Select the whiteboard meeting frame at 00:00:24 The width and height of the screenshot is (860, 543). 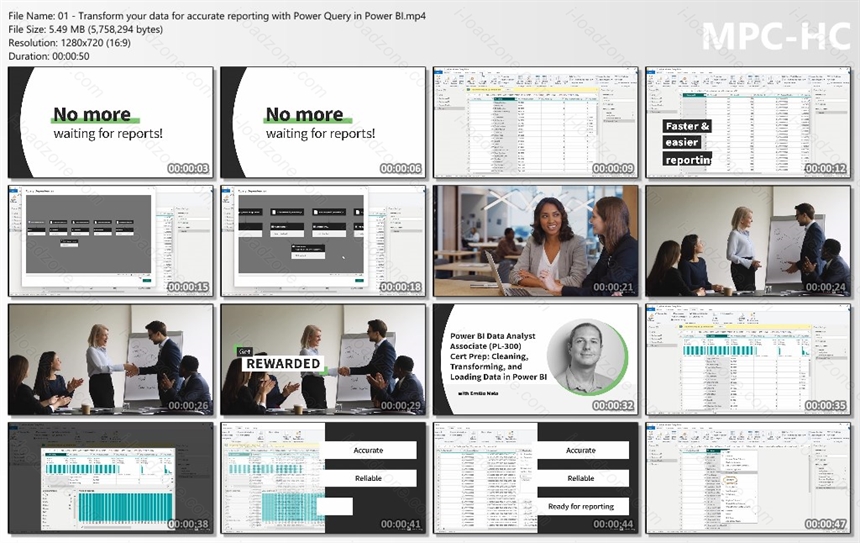(x=749, y=241)
